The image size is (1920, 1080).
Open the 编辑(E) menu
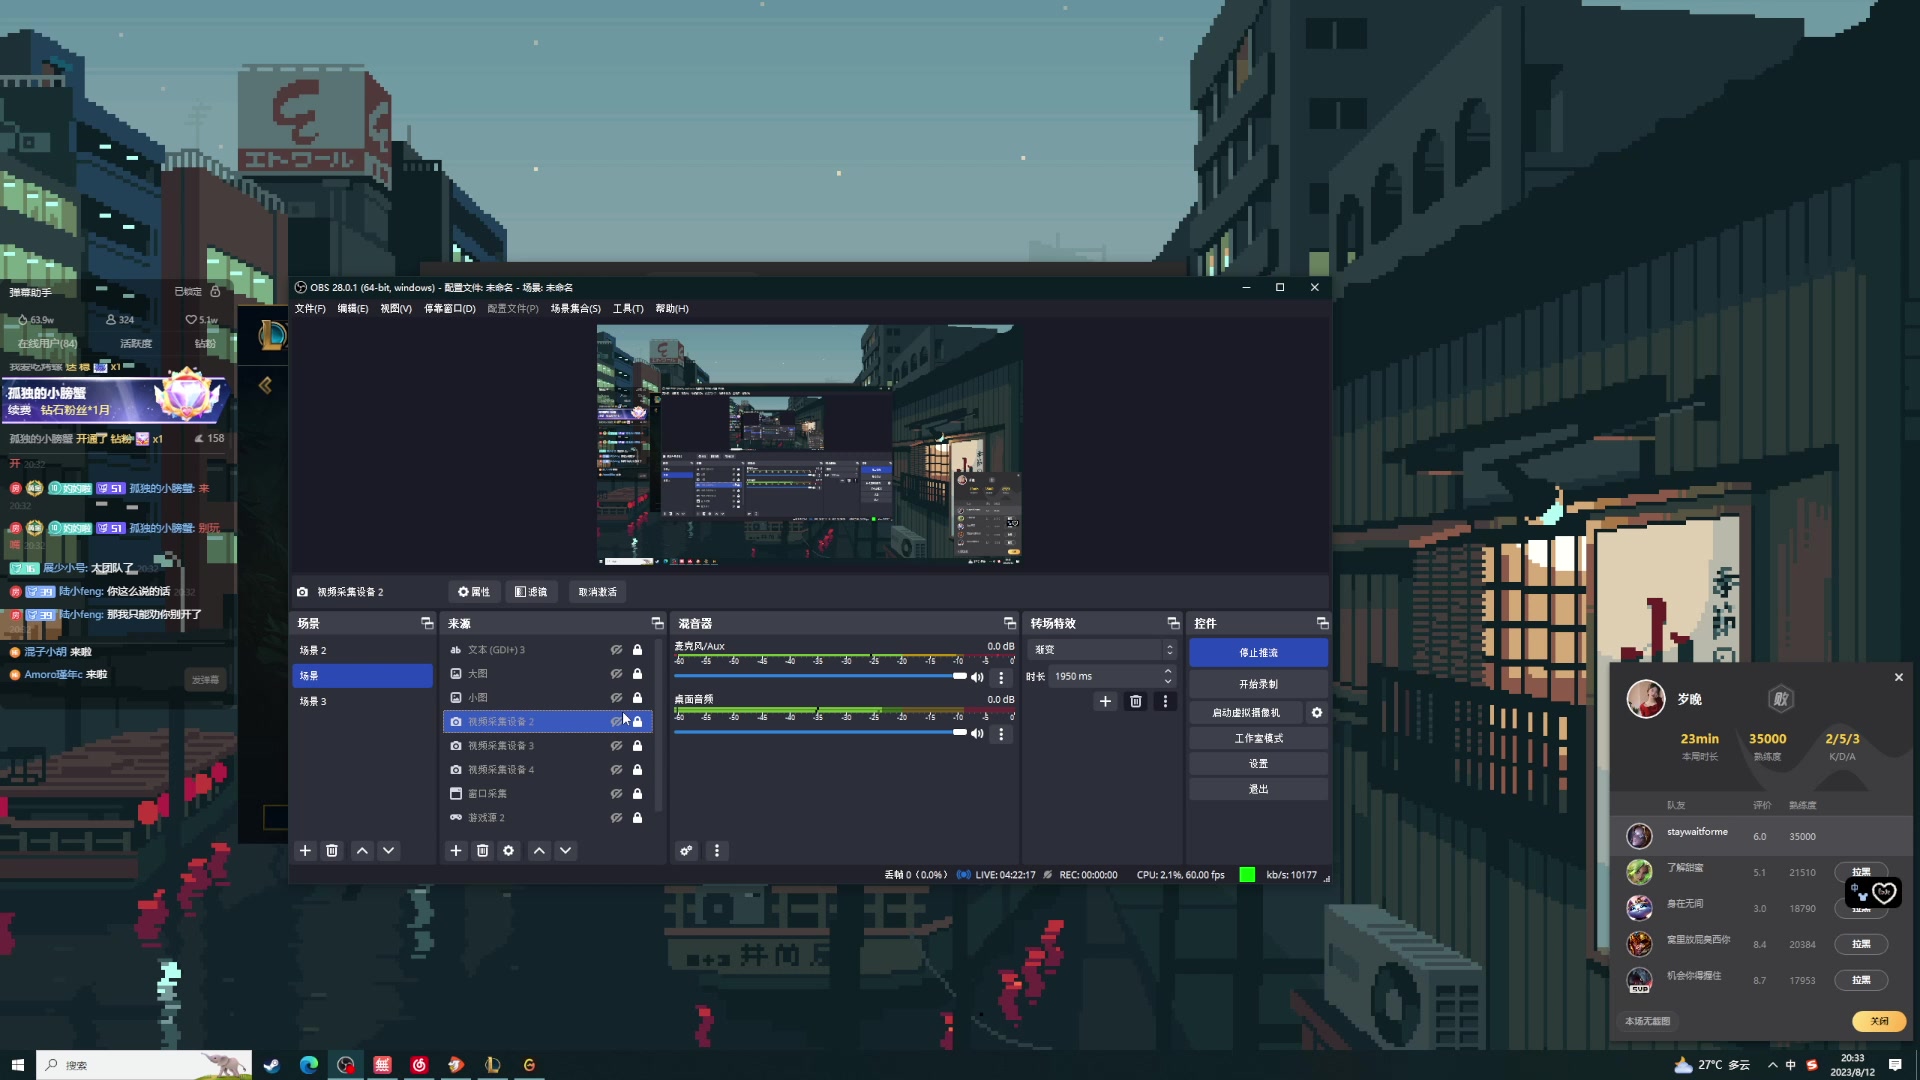coord(352,309)
